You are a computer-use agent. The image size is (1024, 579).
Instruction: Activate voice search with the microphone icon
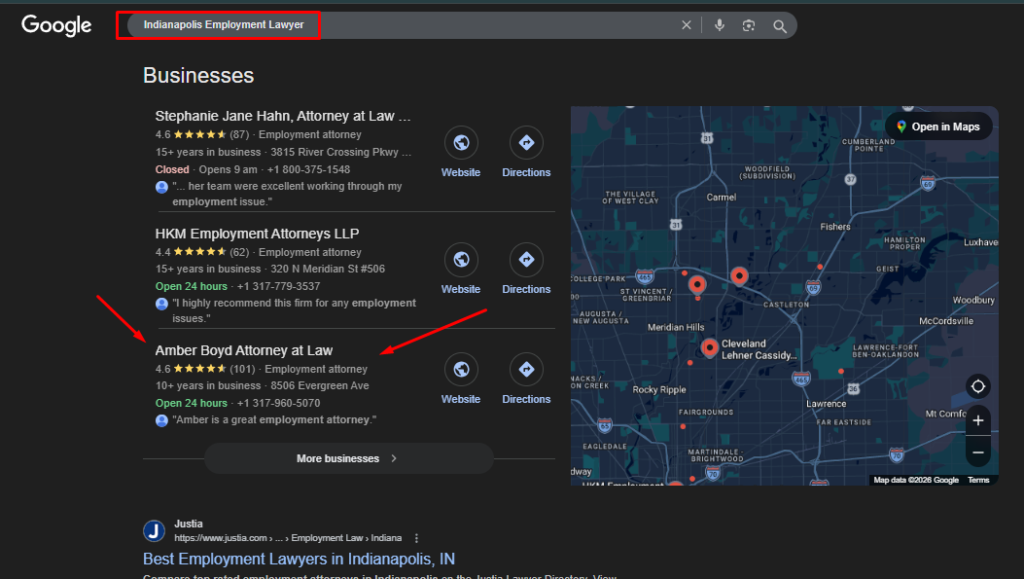tap(720, 25)
